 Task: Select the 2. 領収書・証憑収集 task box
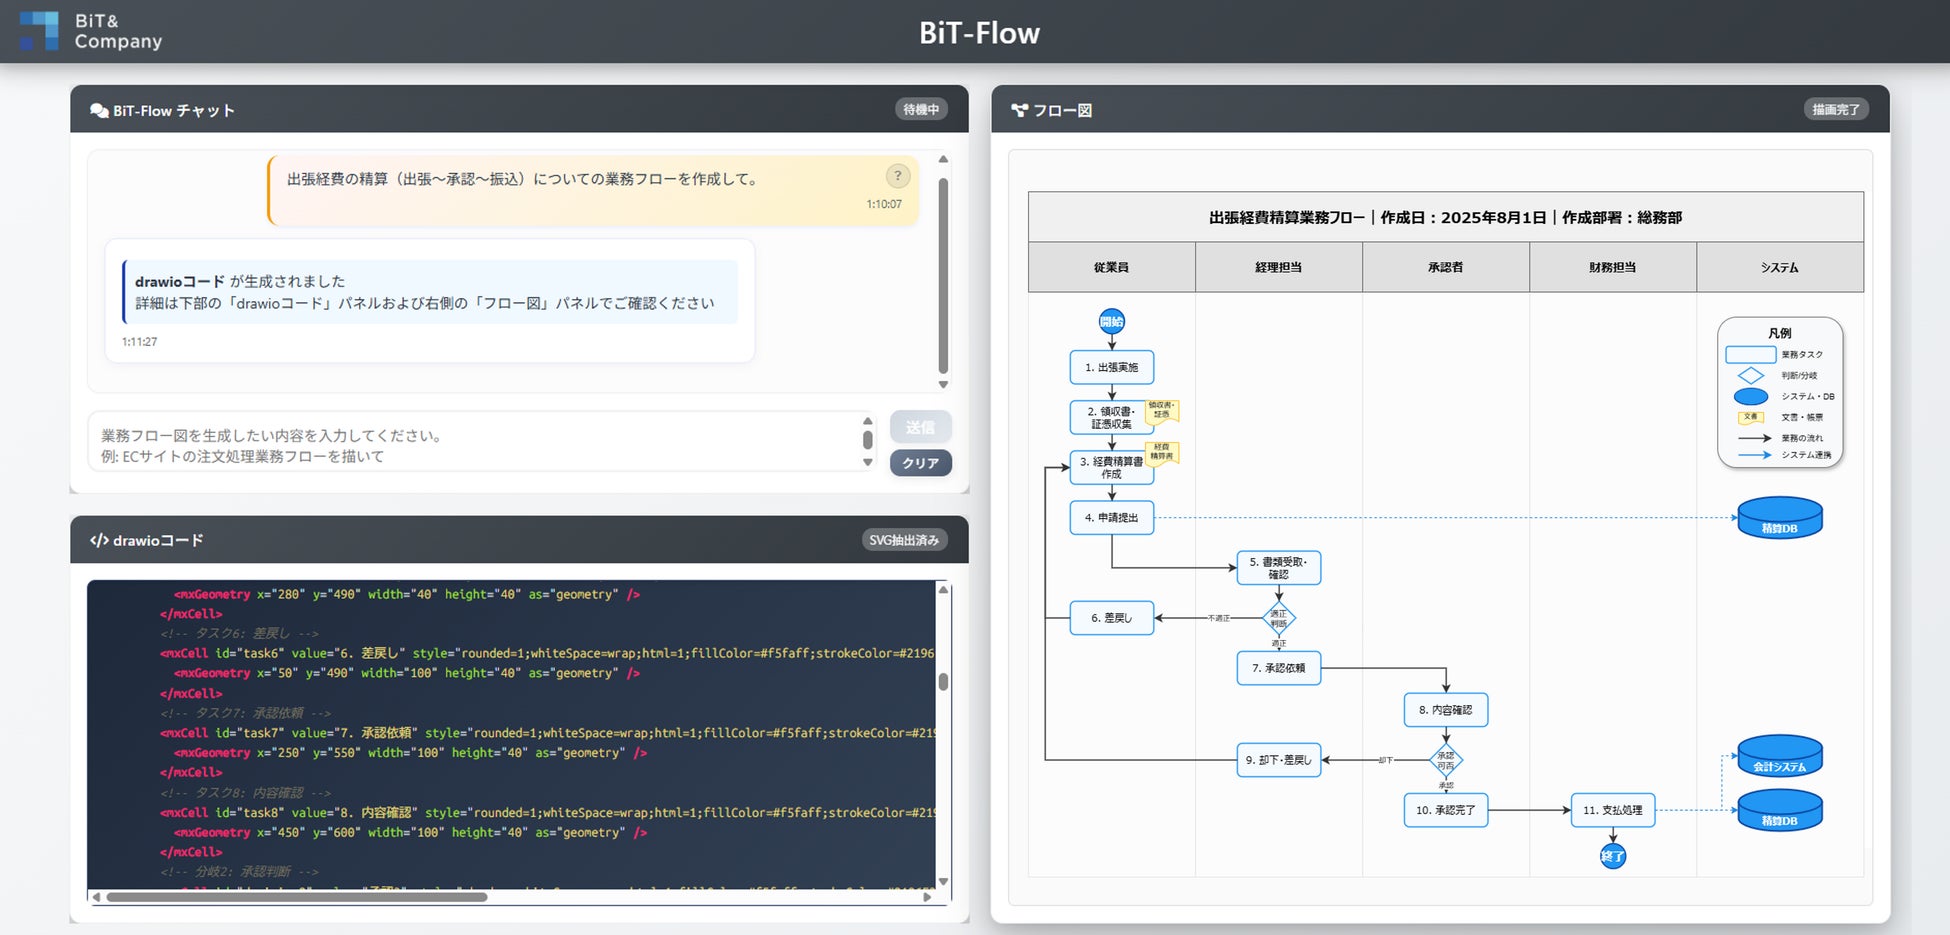[x=1111, y=417]
